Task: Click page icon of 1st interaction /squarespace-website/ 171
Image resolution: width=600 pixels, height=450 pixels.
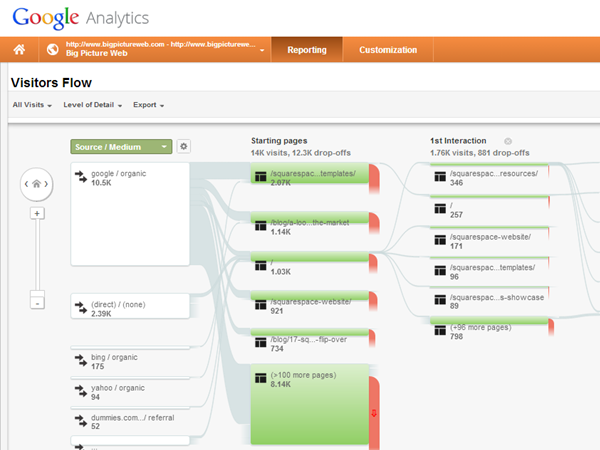Action: coord(440,240)
